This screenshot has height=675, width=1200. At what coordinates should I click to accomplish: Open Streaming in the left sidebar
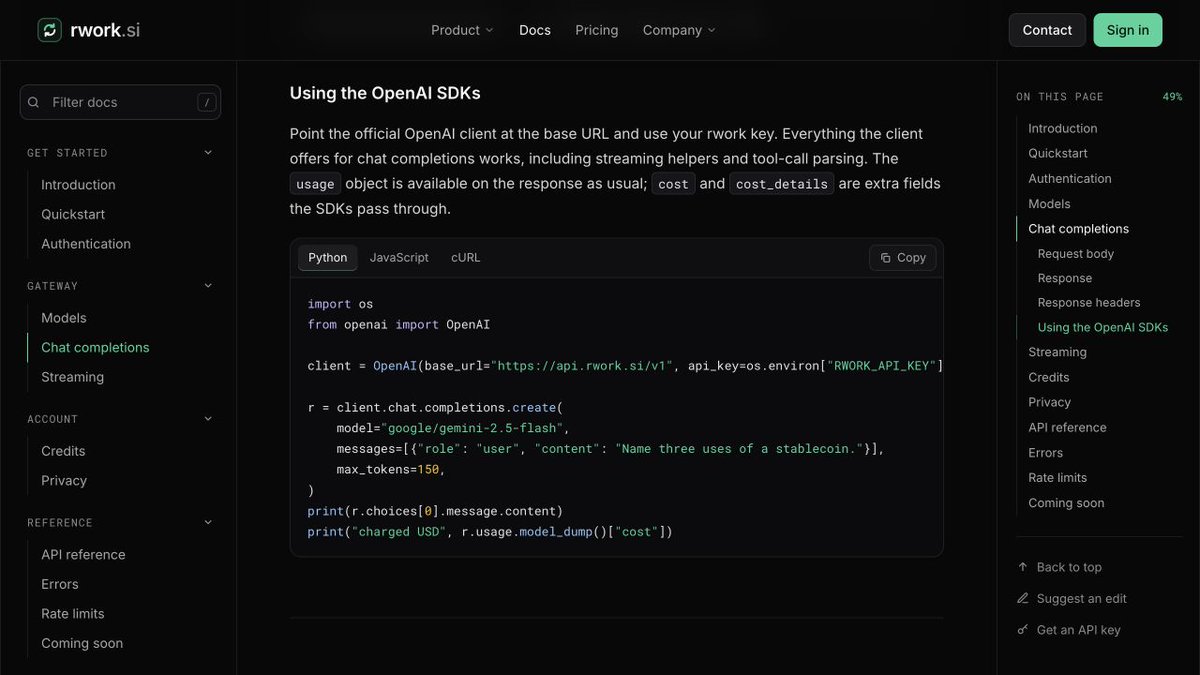tap(72, 377)
